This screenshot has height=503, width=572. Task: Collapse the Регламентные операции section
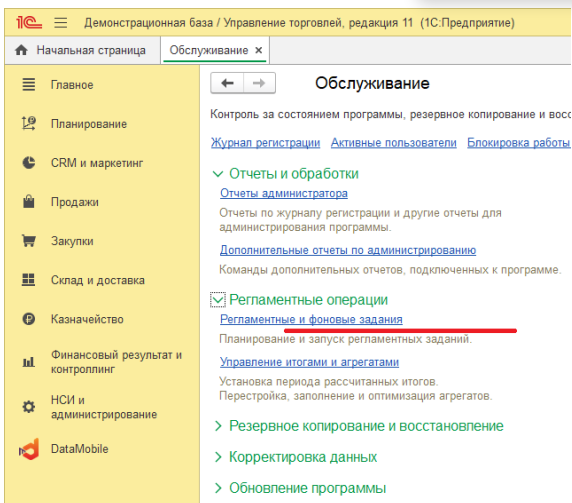(x=218, y=300)
